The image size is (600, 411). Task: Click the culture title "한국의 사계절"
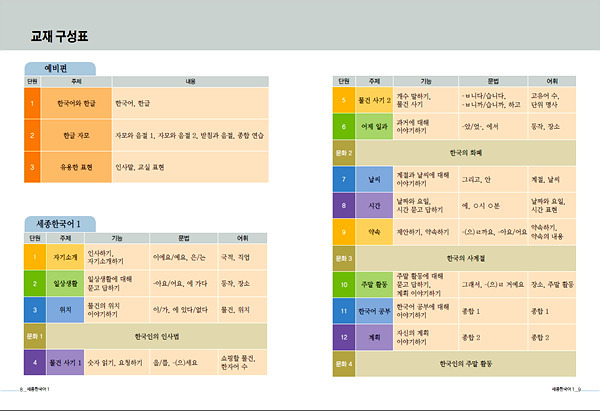click(x=466, y=258)
